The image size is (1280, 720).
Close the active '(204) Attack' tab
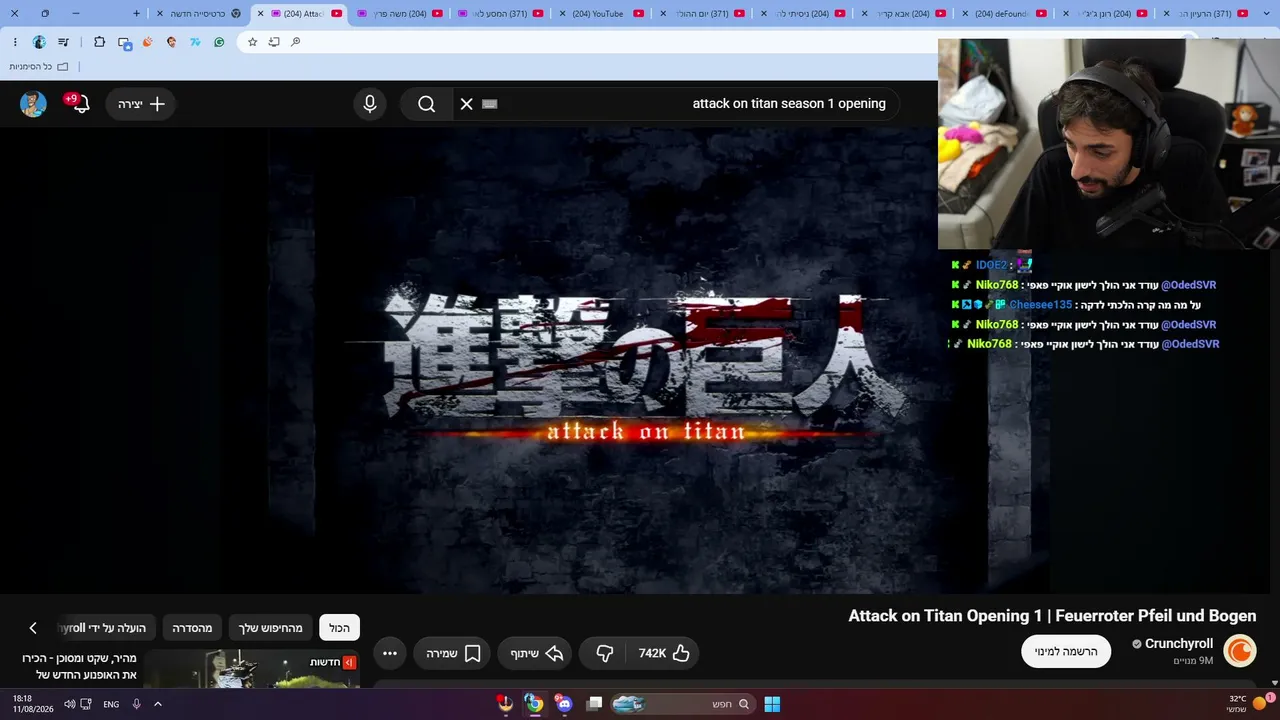click(x=260, y=13)
